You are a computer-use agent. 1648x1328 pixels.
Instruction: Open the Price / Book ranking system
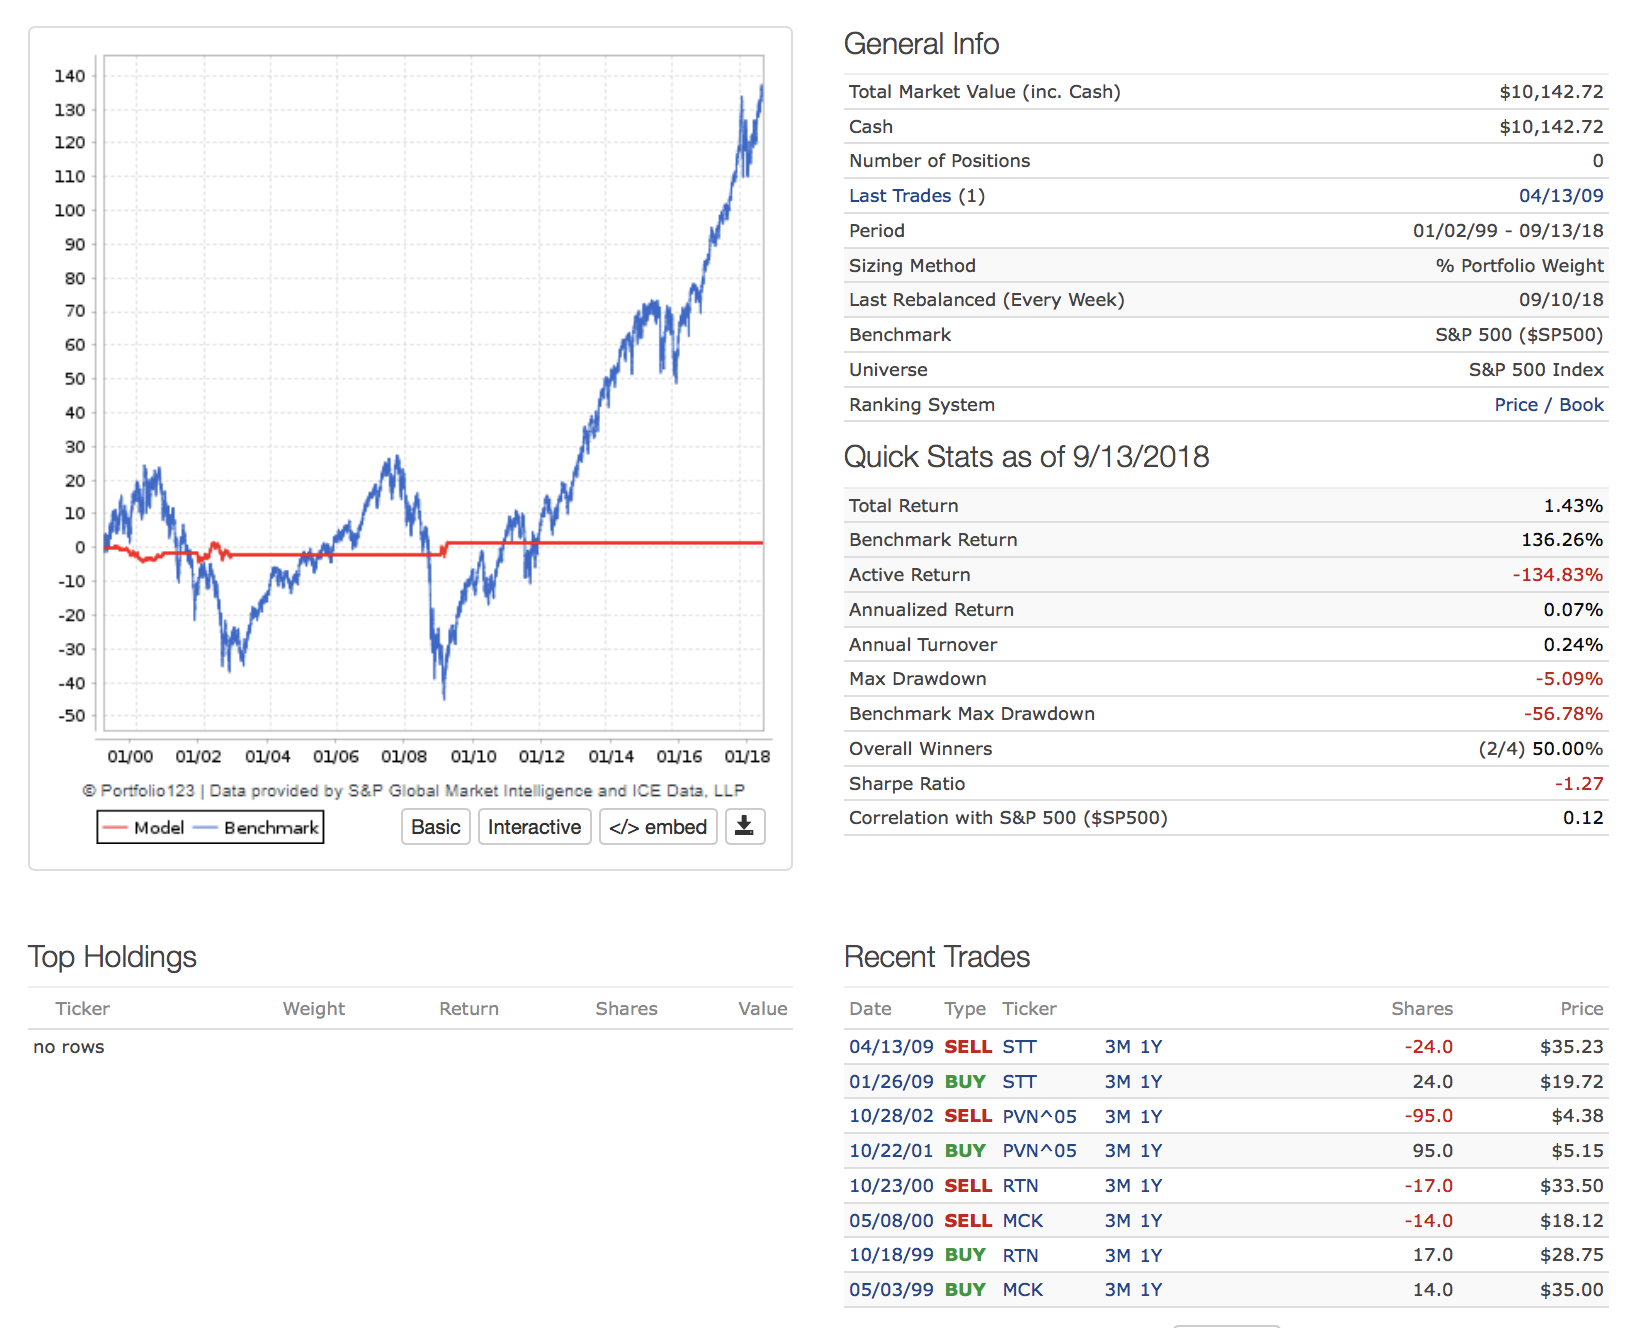click(1548, 405)
